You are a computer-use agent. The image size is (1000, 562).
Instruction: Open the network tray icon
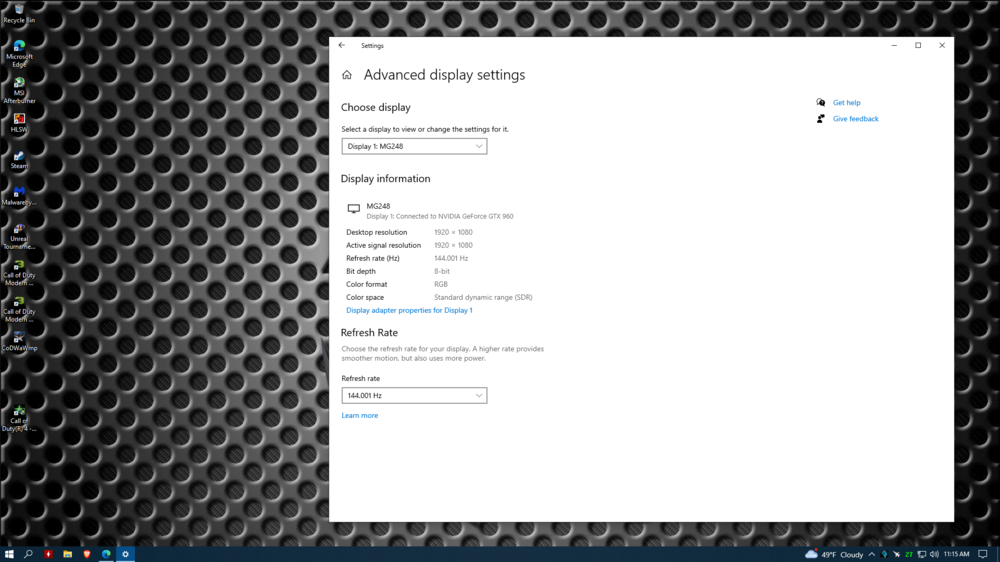click(922, 554)
